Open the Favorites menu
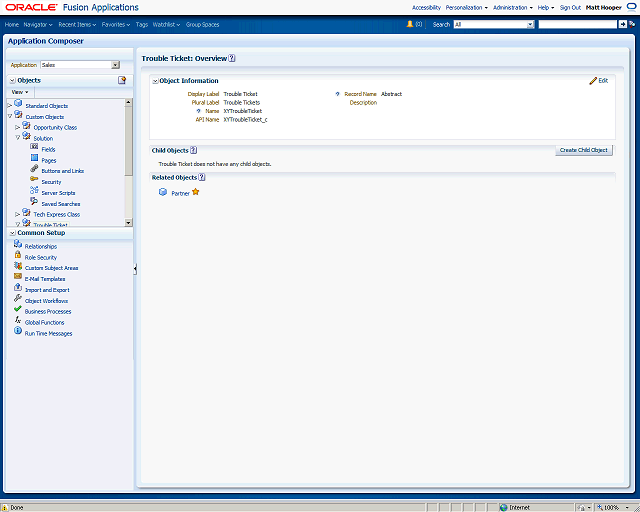Screen dimensions: 640x512 (116, 24)
